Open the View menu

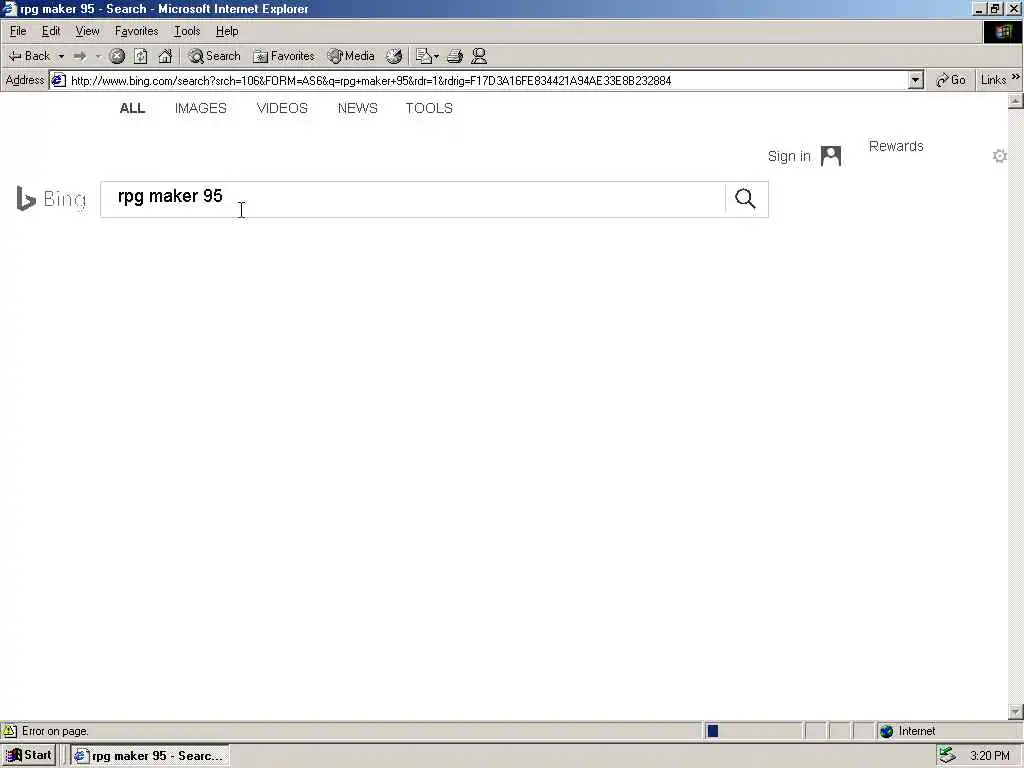coord(88,31)
